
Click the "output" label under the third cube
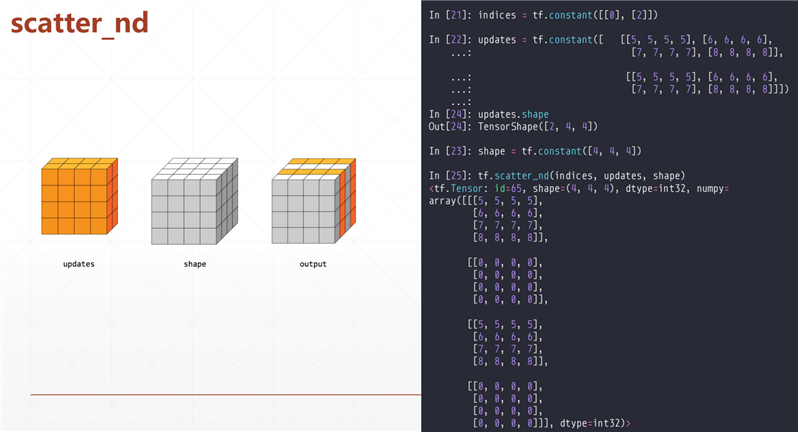(x=313, y=265)
